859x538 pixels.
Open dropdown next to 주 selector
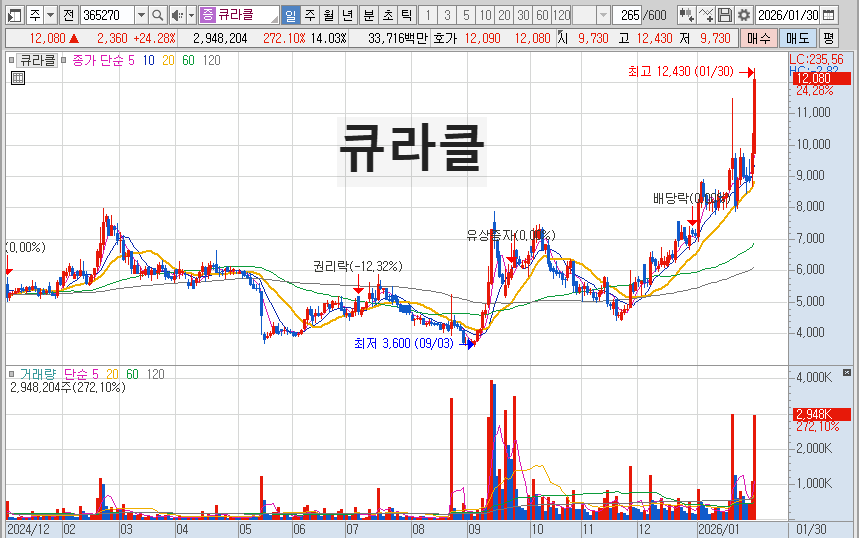50,15
